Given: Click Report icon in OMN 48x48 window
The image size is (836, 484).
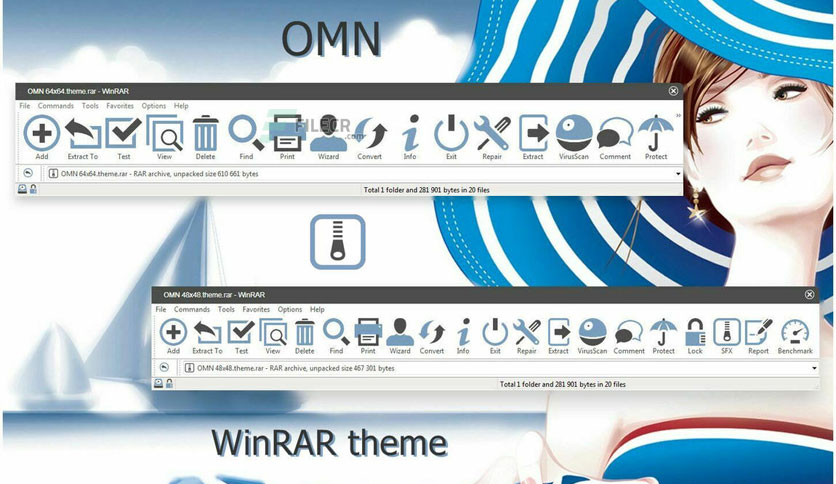Looking at the screenshot, I should [759, 332].
